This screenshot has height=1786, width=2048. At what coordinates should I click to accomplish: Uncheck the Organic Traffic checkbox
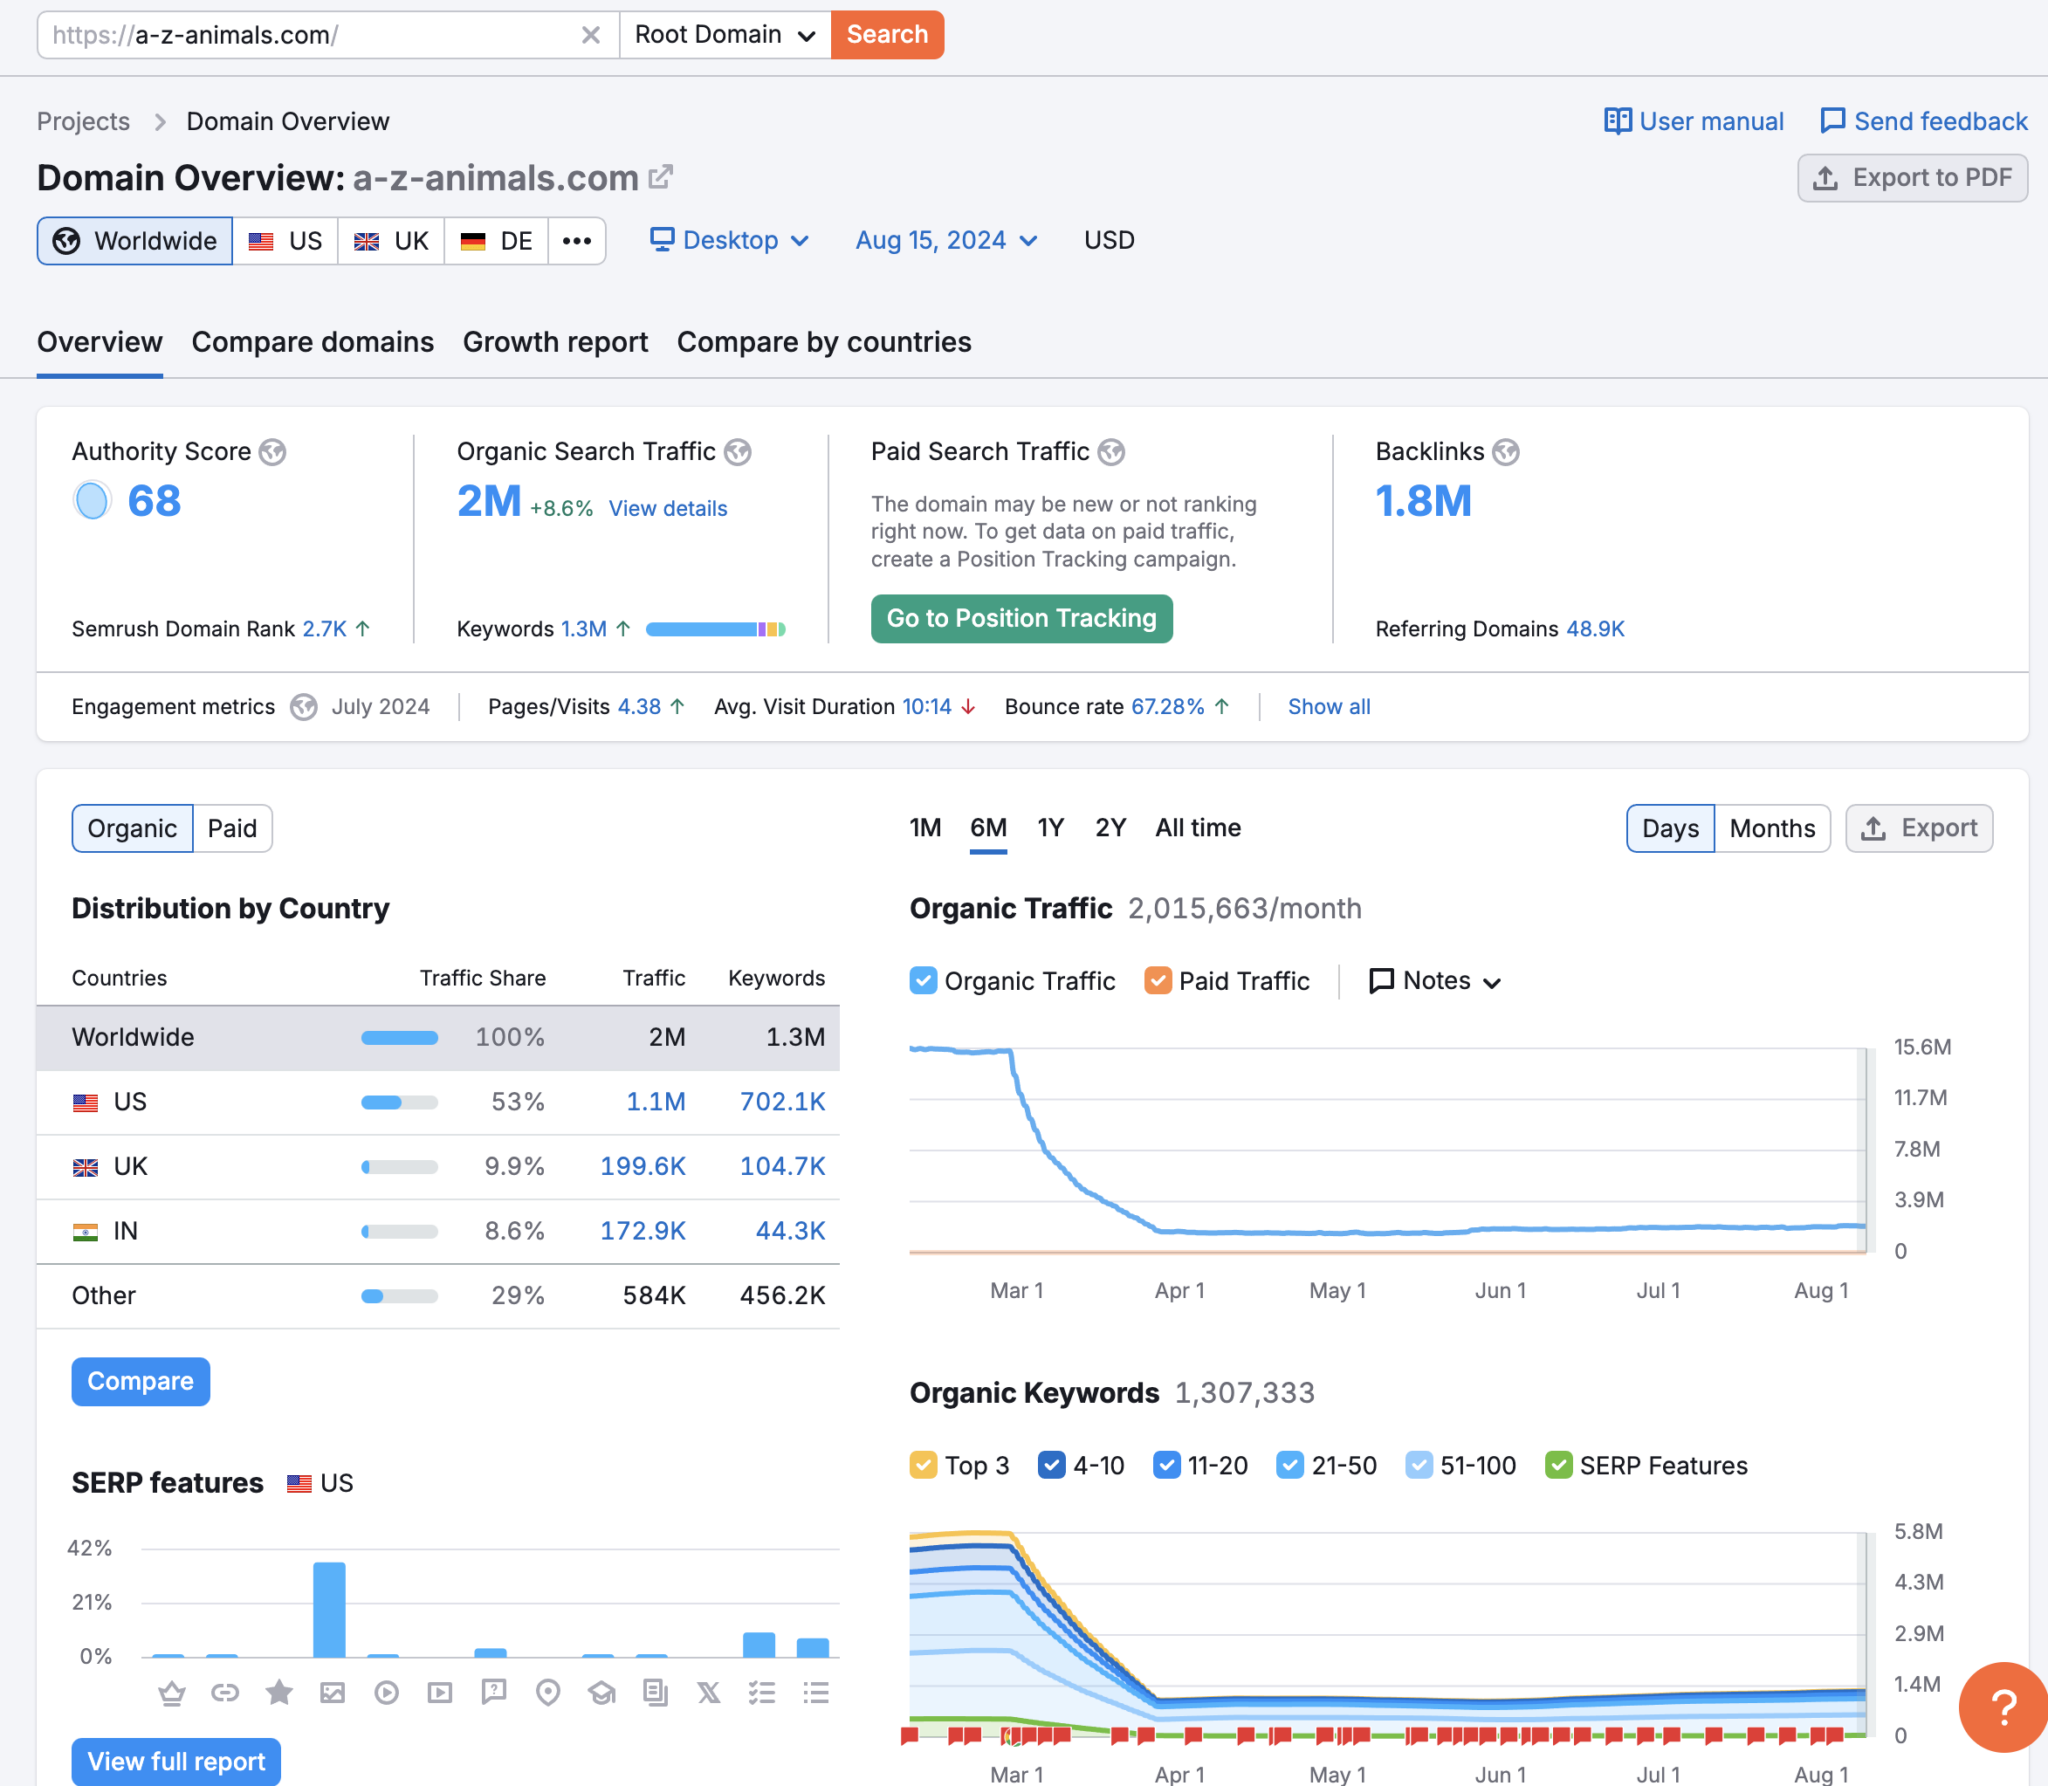coord(923,980)
